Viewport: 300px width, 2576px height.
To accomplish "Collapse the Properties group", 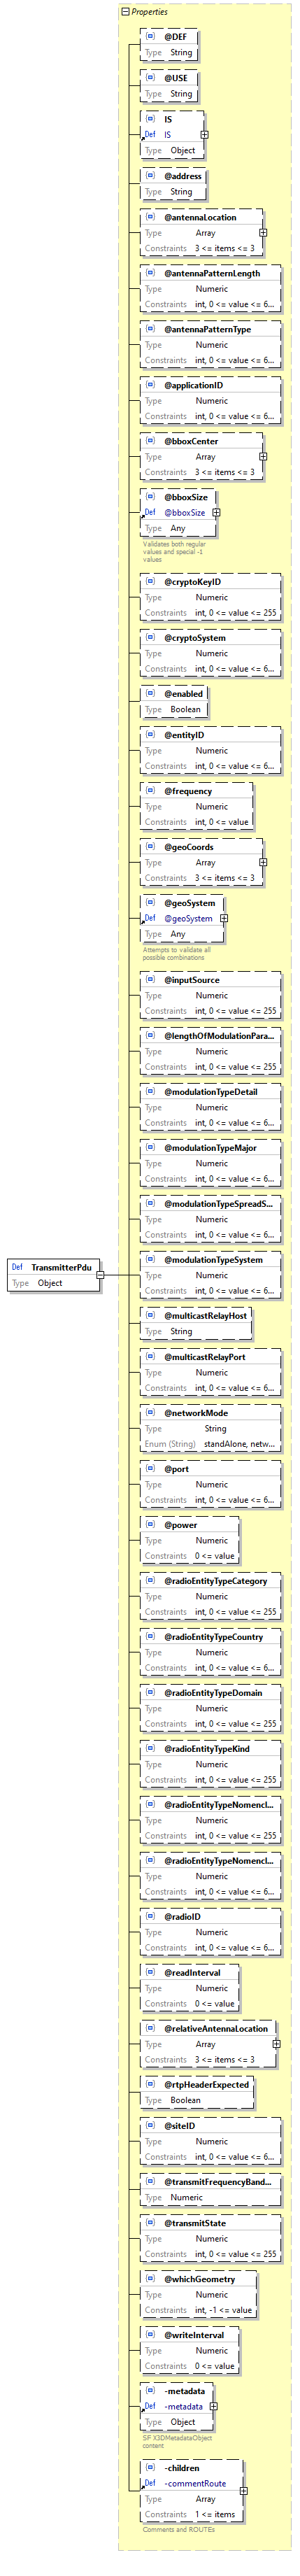I will (125, 12).
